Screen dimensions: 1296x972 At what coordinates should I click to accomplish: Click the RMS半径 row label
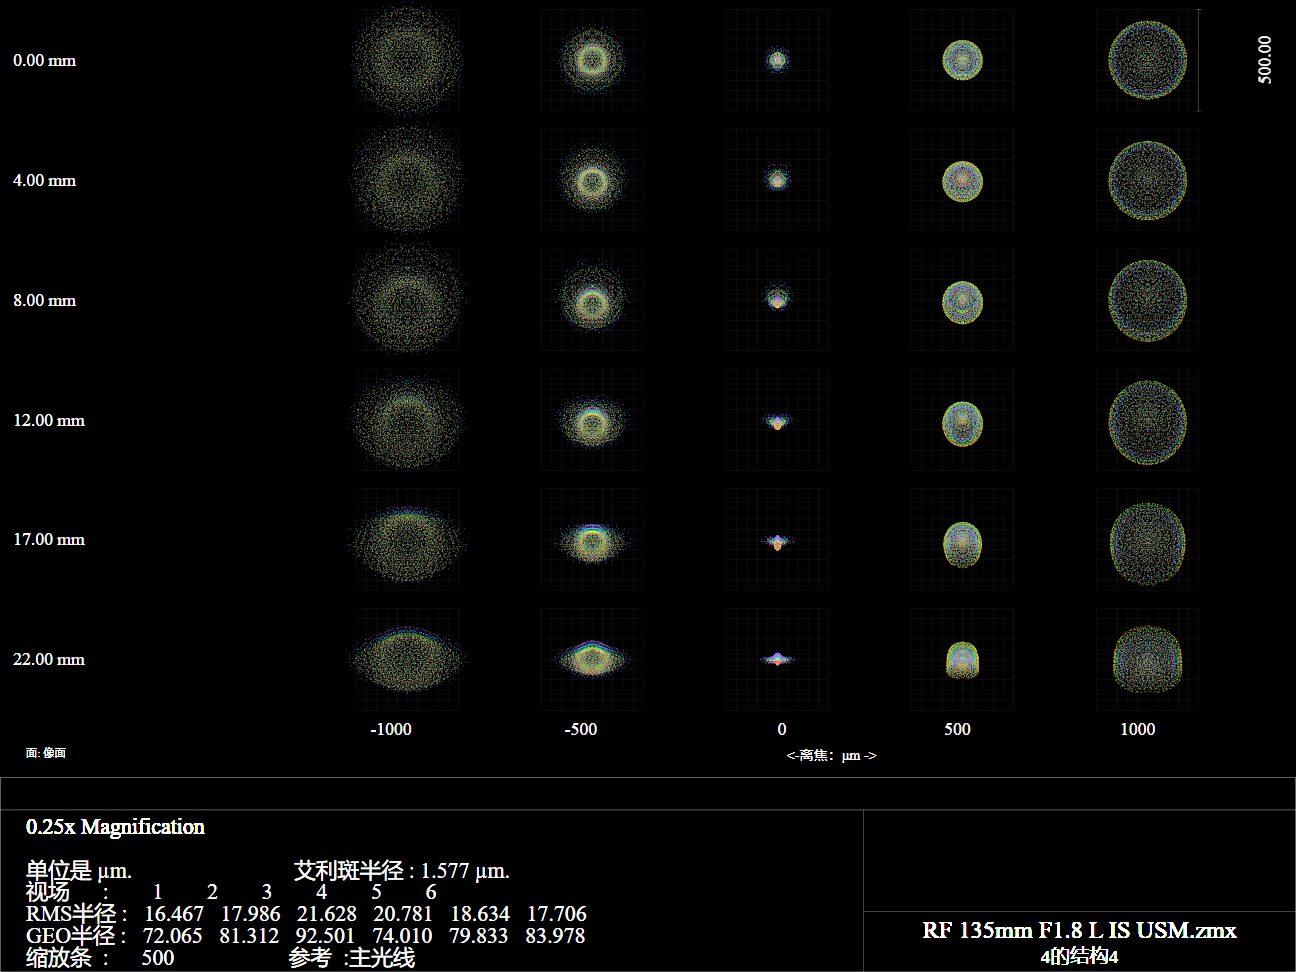[x=76, y=914]
